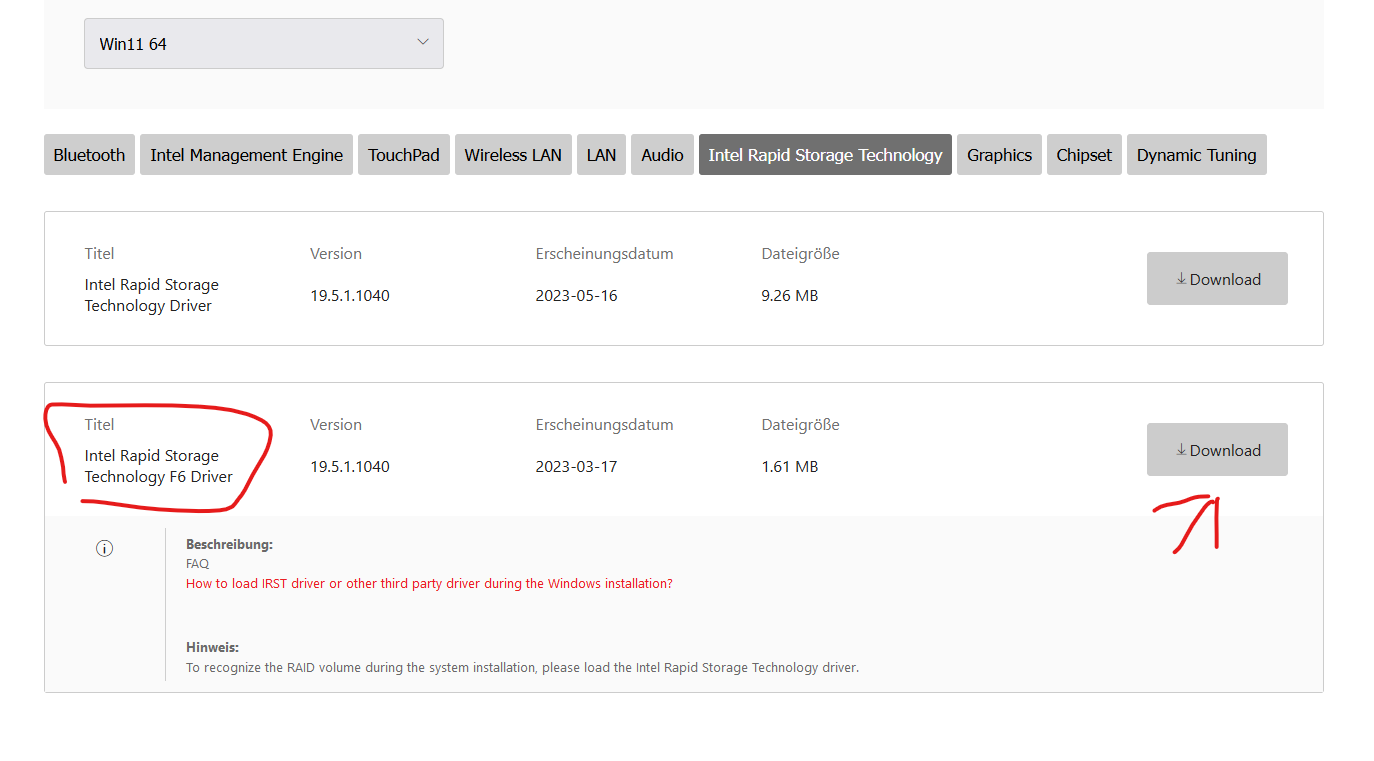The image size is (1374, 761).
Task: Select the Intel Rapid Storage Technology tab
Action: (825, 155)
